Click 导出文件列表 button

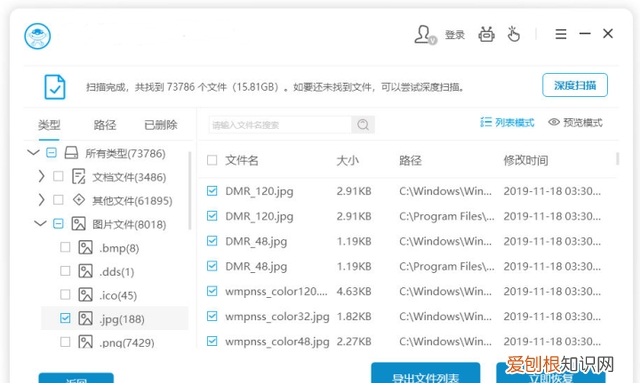425,373
